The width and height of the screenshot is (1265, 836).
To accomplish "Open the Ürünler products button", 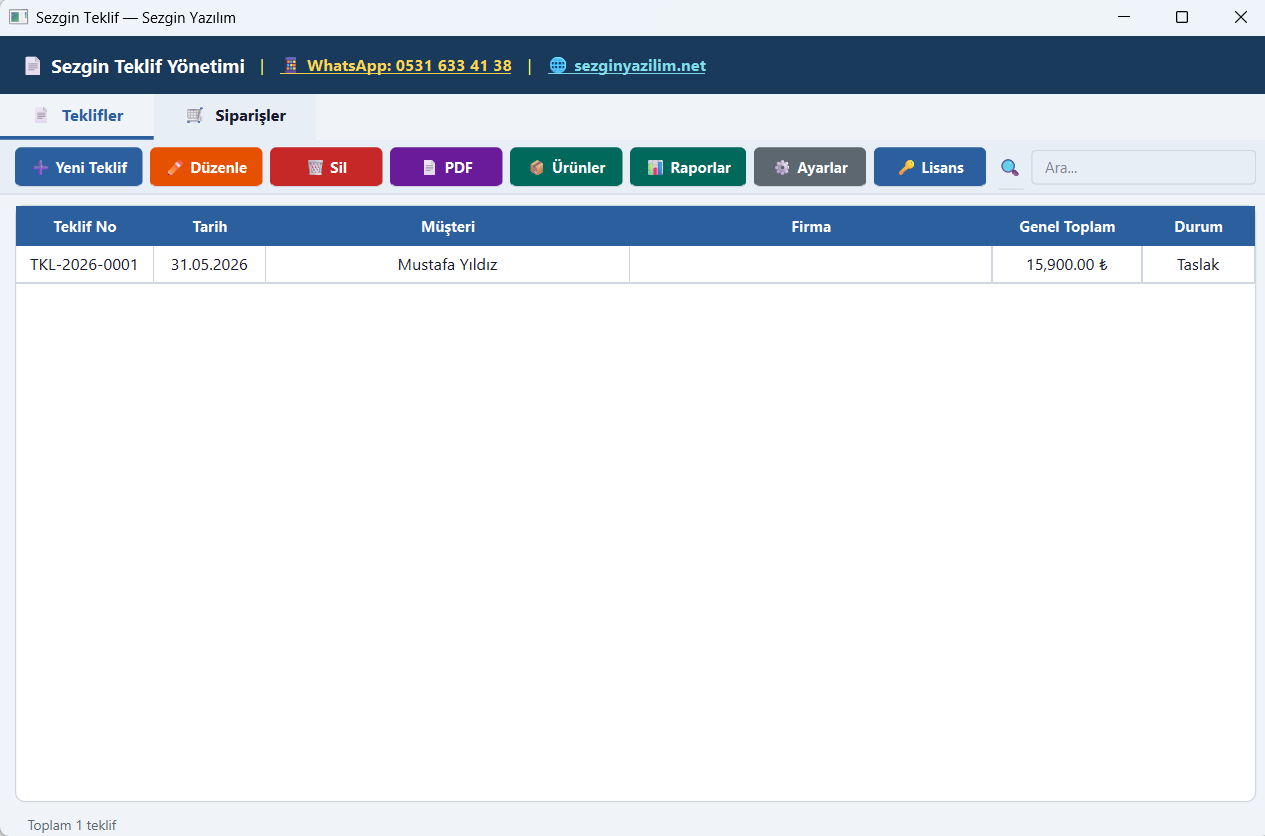I will [x=566, y=167].
